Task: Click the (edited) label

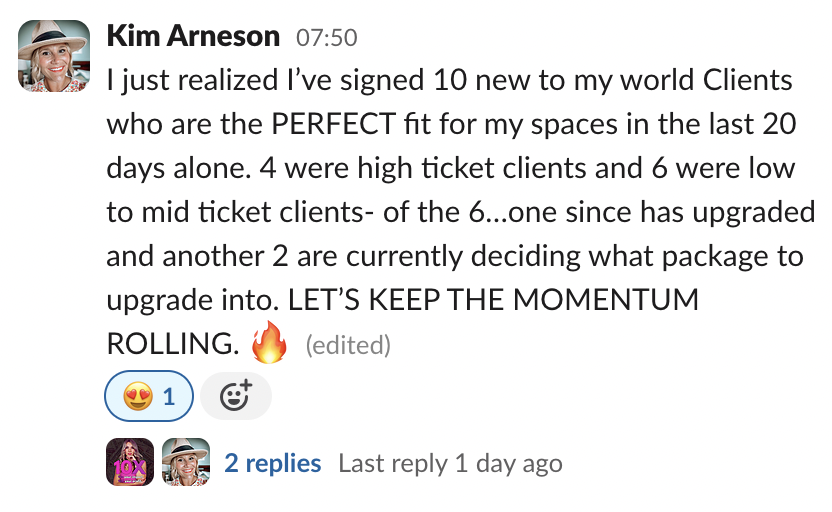Action: pos(347,345)
